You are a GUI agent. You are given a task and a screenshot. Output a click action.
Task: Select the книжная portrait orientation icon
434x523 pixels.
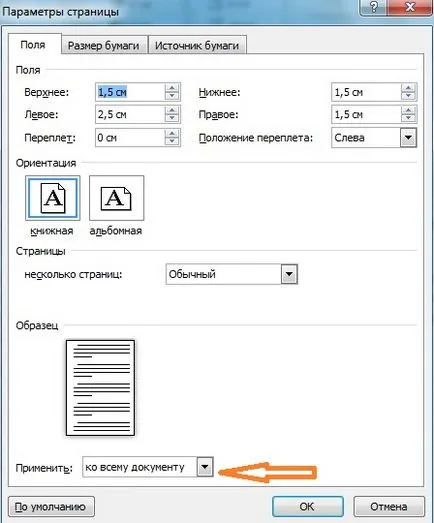(x=53, y=198)
